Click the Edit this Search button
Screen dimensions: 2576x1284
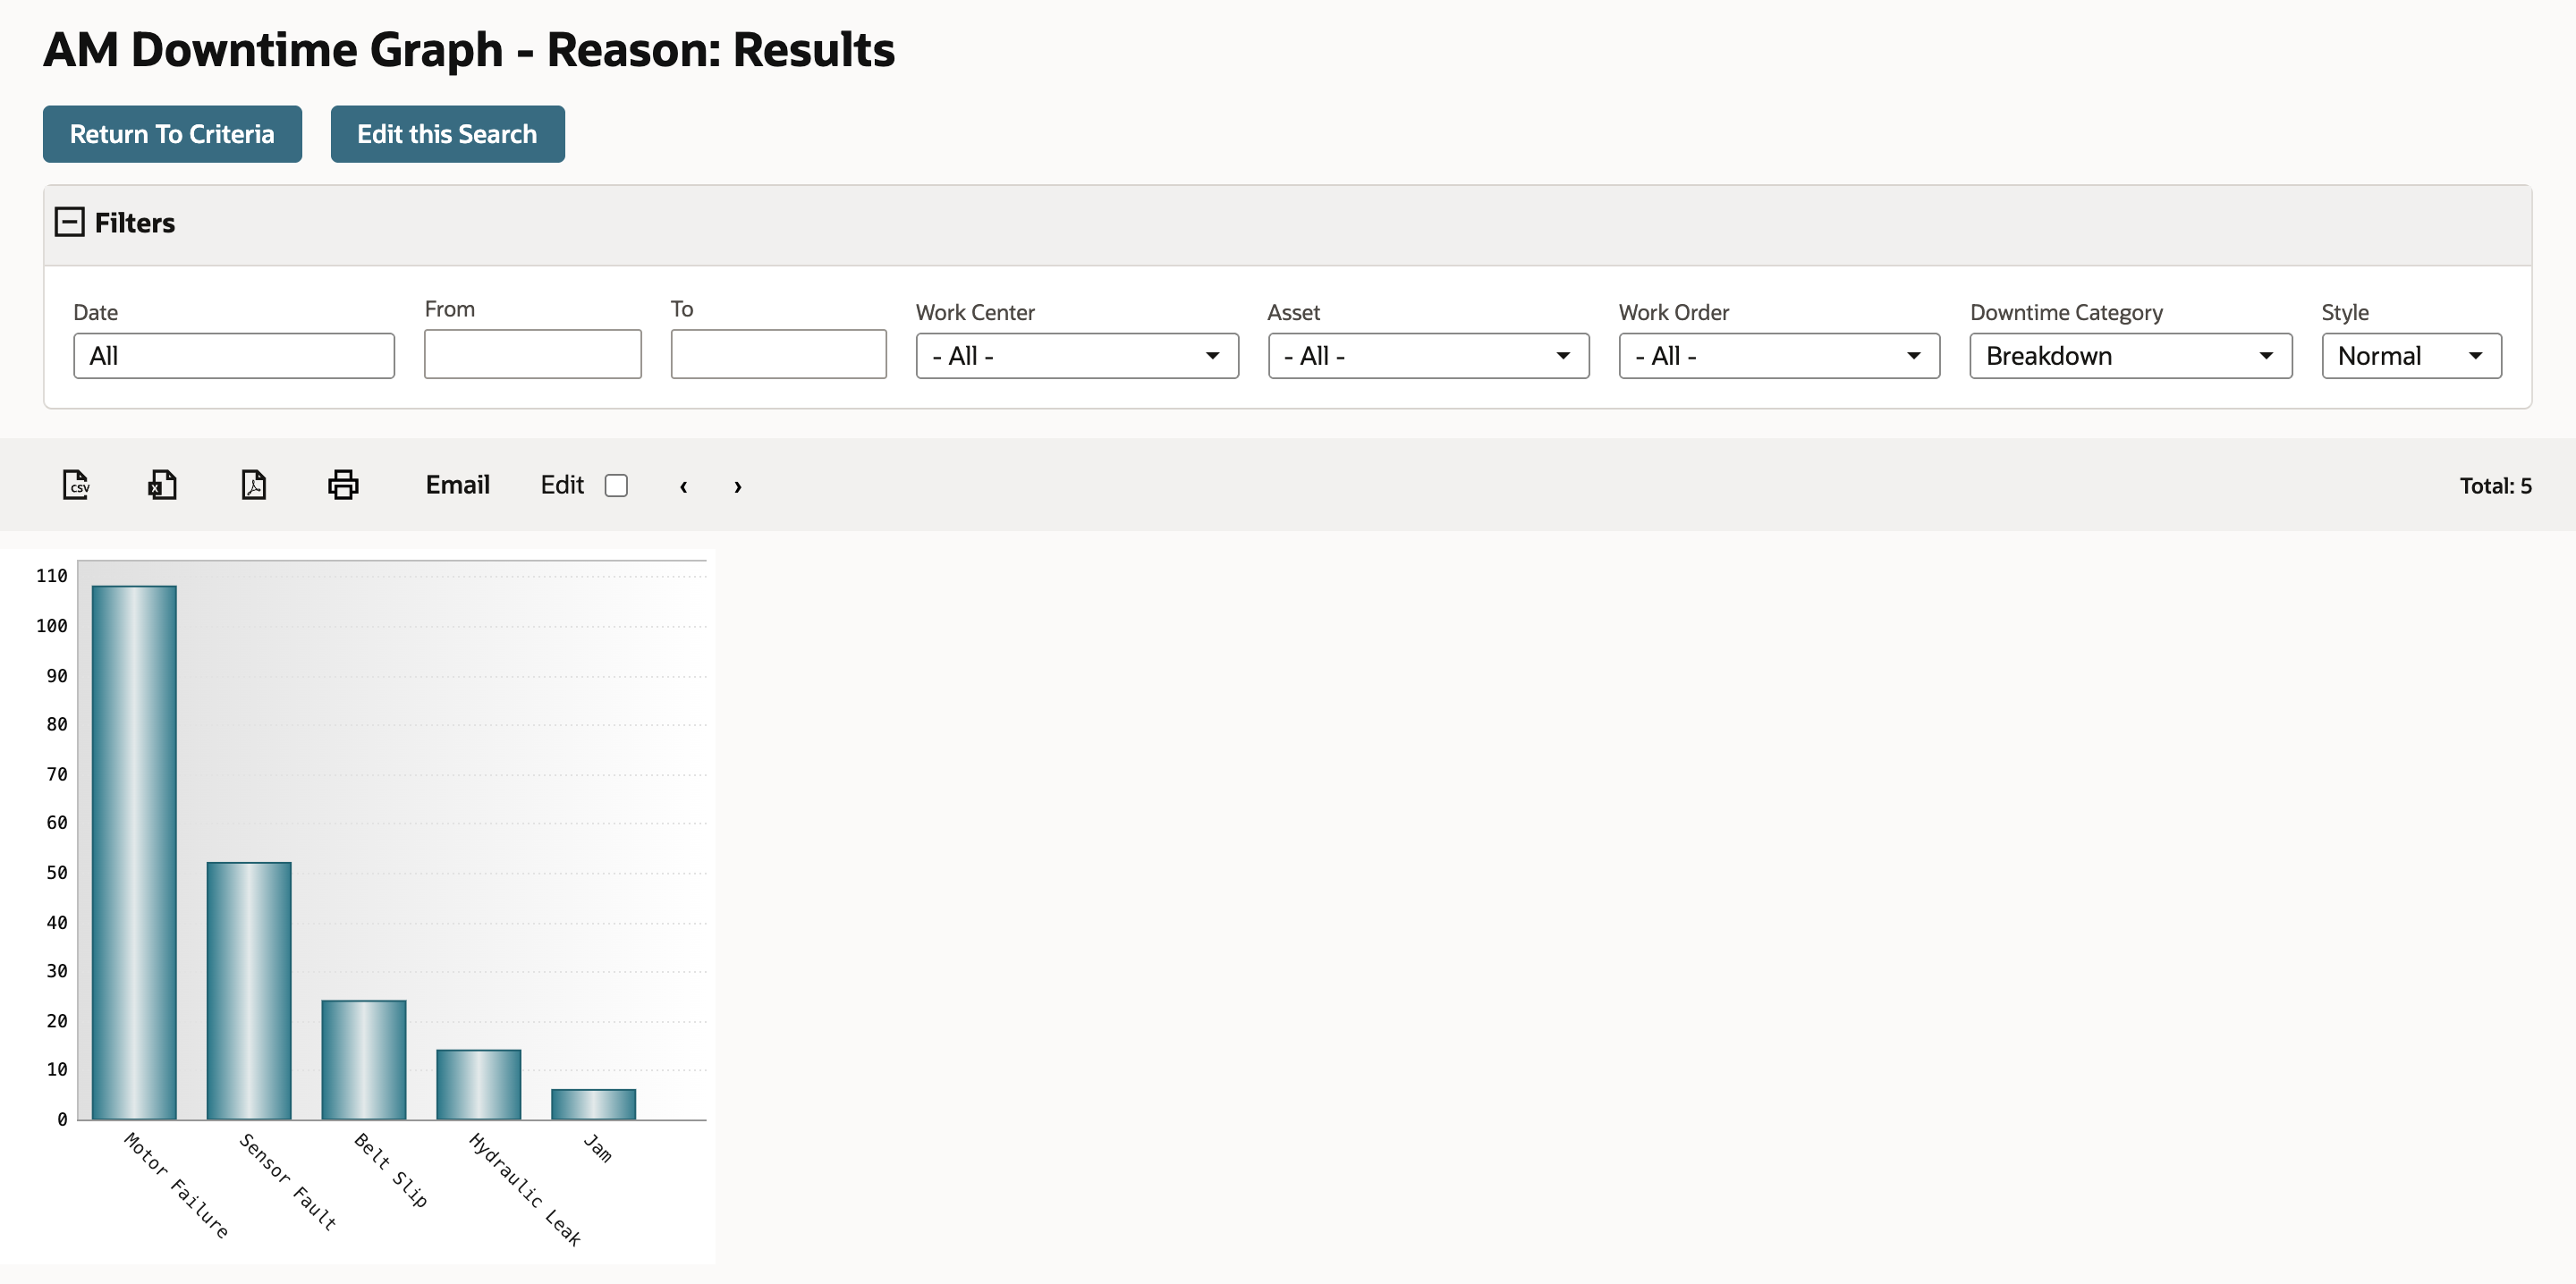coord(447,134)
